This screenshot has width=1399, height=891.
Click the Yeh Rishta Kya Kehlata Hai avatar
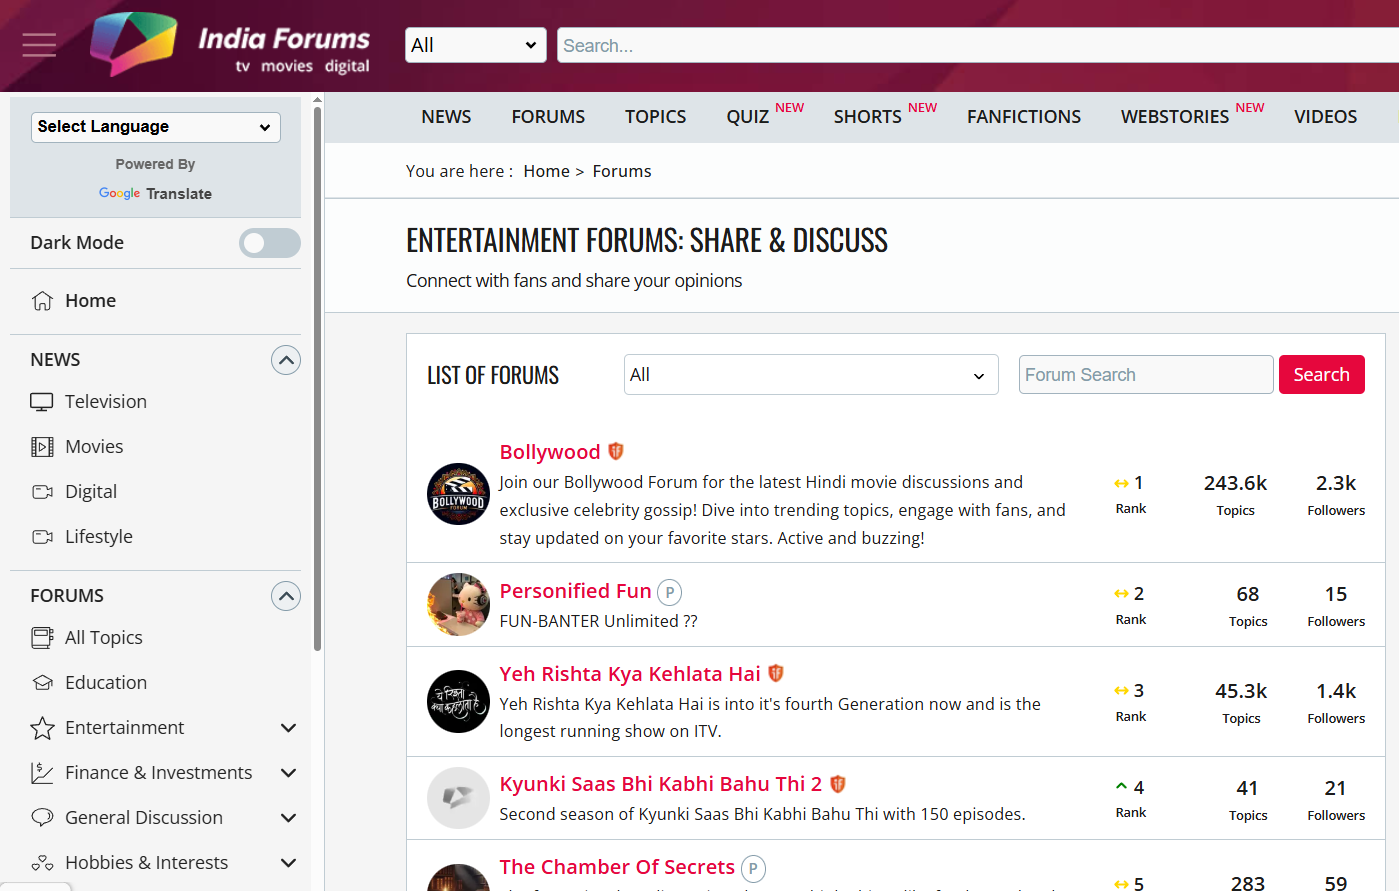(458, 701)
